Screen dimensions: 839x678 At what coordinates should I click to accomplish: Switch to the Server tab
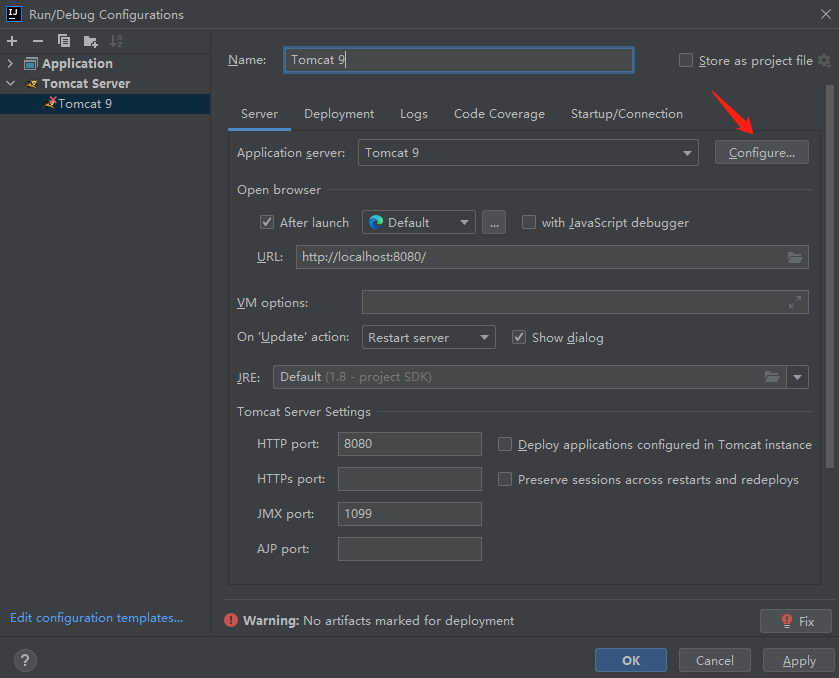click(259, 114)
